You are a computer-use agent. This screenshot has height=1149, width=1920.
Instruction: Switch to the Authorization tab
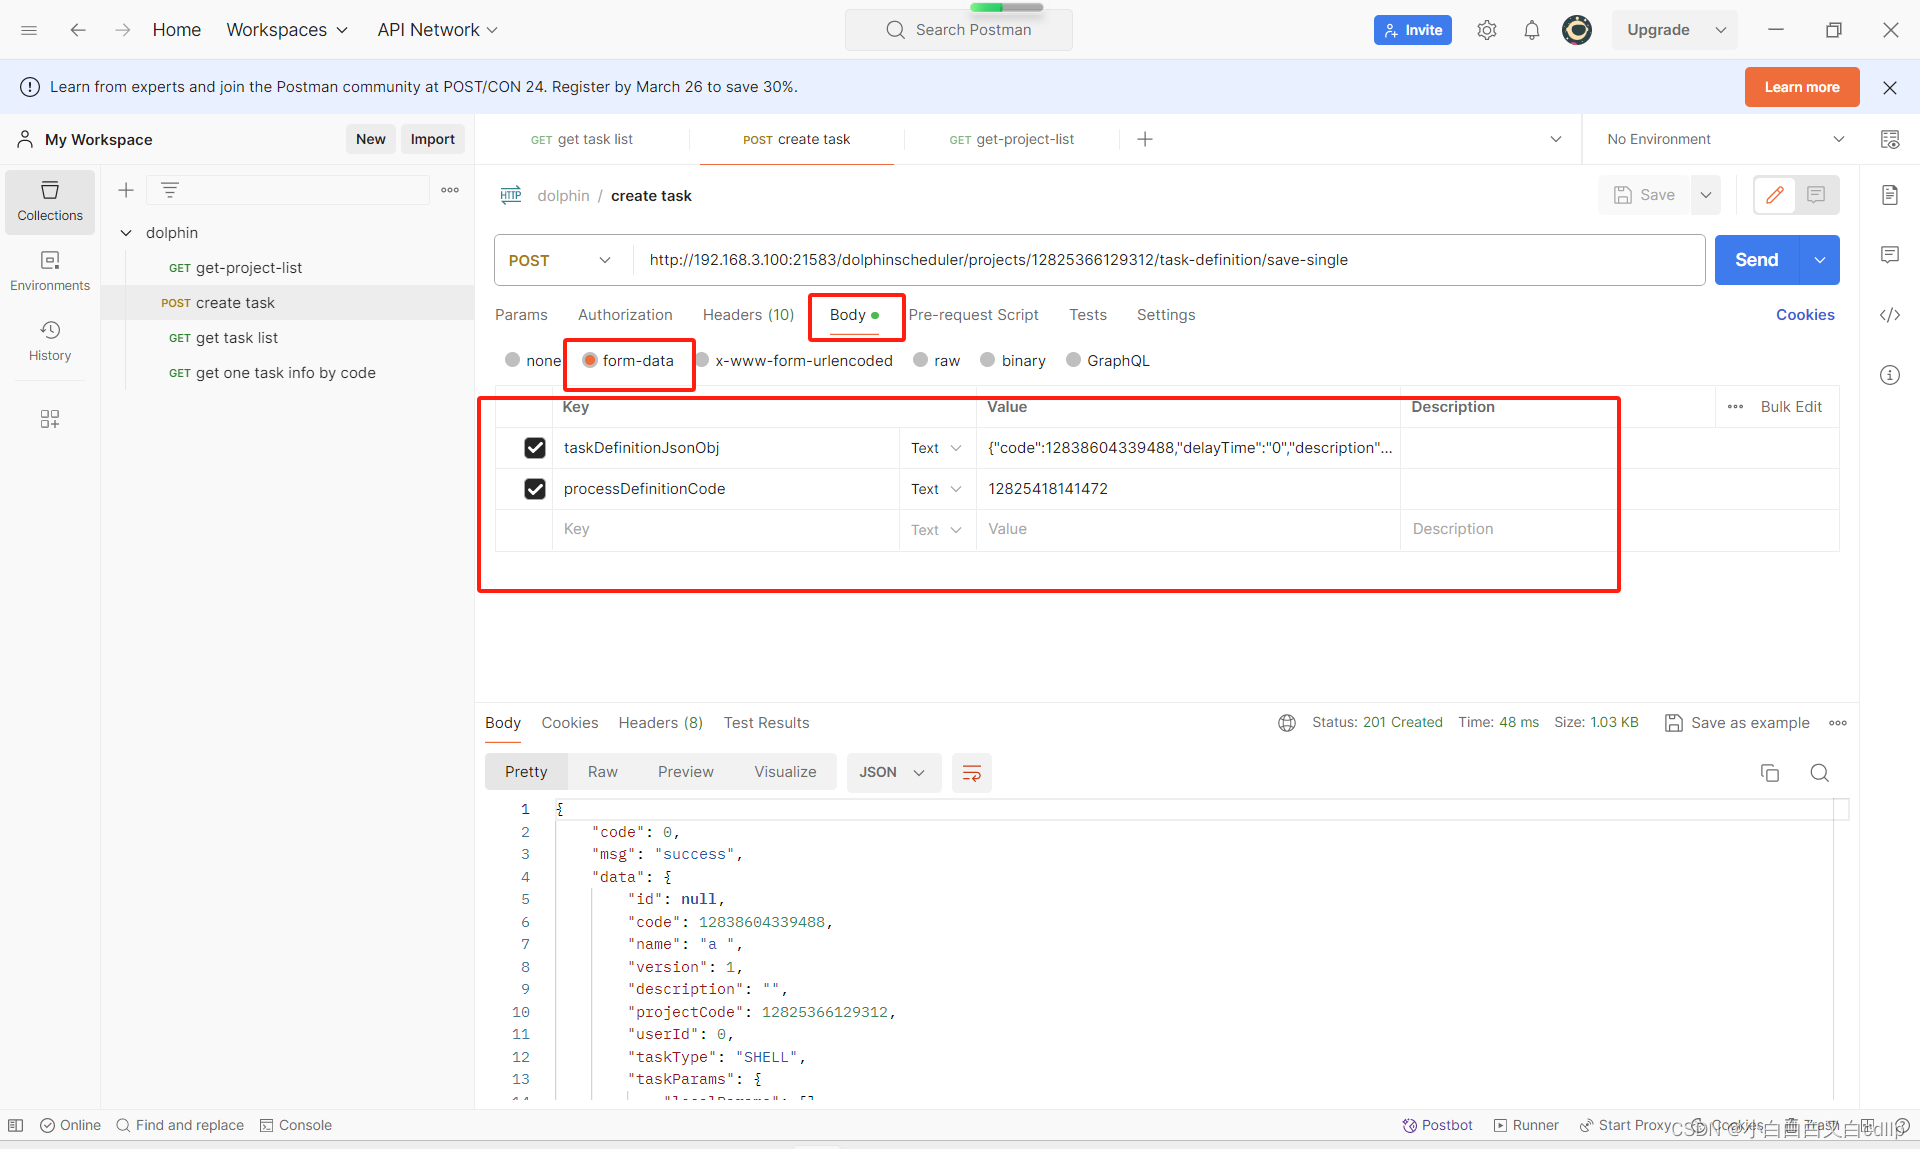(625, 315)
